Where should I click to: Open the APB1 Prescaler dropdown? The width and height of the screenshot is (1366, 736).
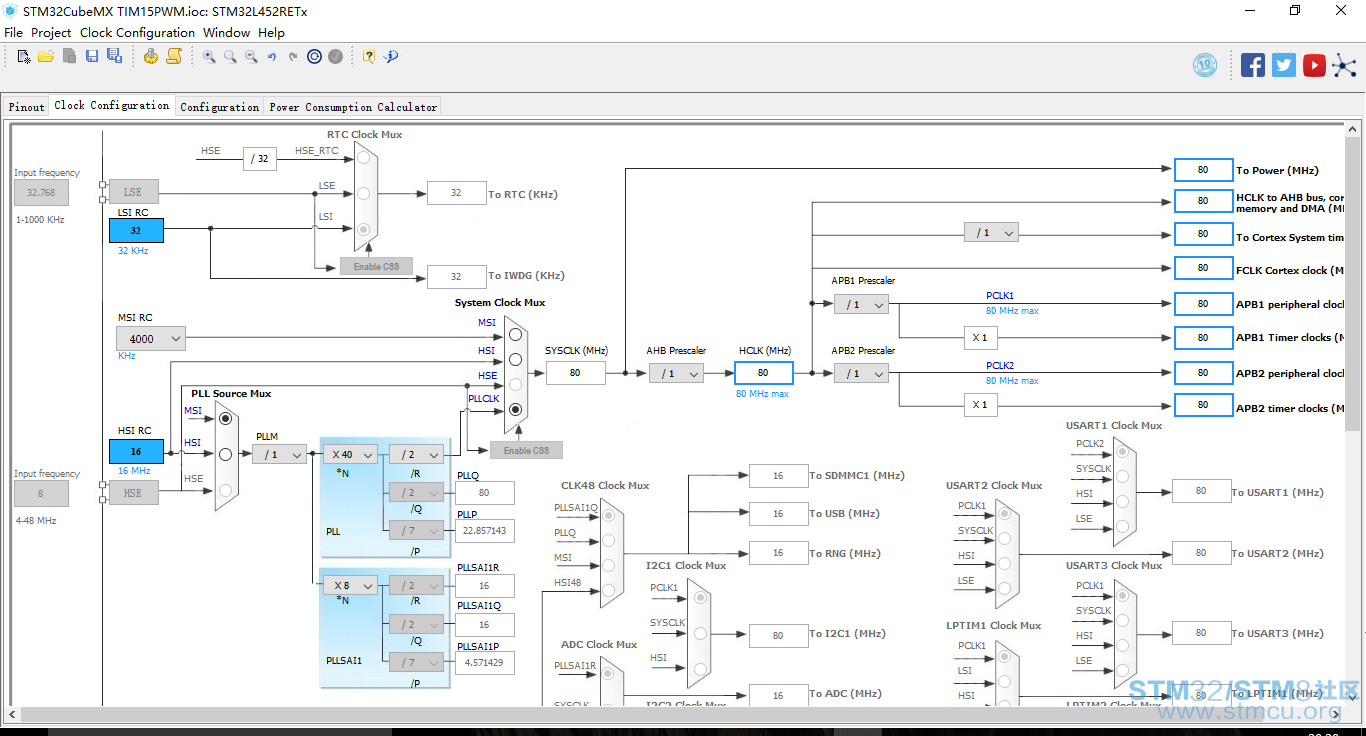click(x=861, y=304)
